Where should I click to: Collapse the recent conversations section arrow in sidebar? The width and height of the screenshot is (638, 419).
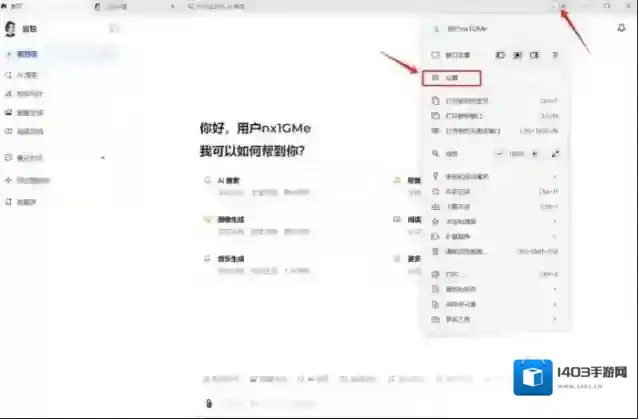click(103, 157)
